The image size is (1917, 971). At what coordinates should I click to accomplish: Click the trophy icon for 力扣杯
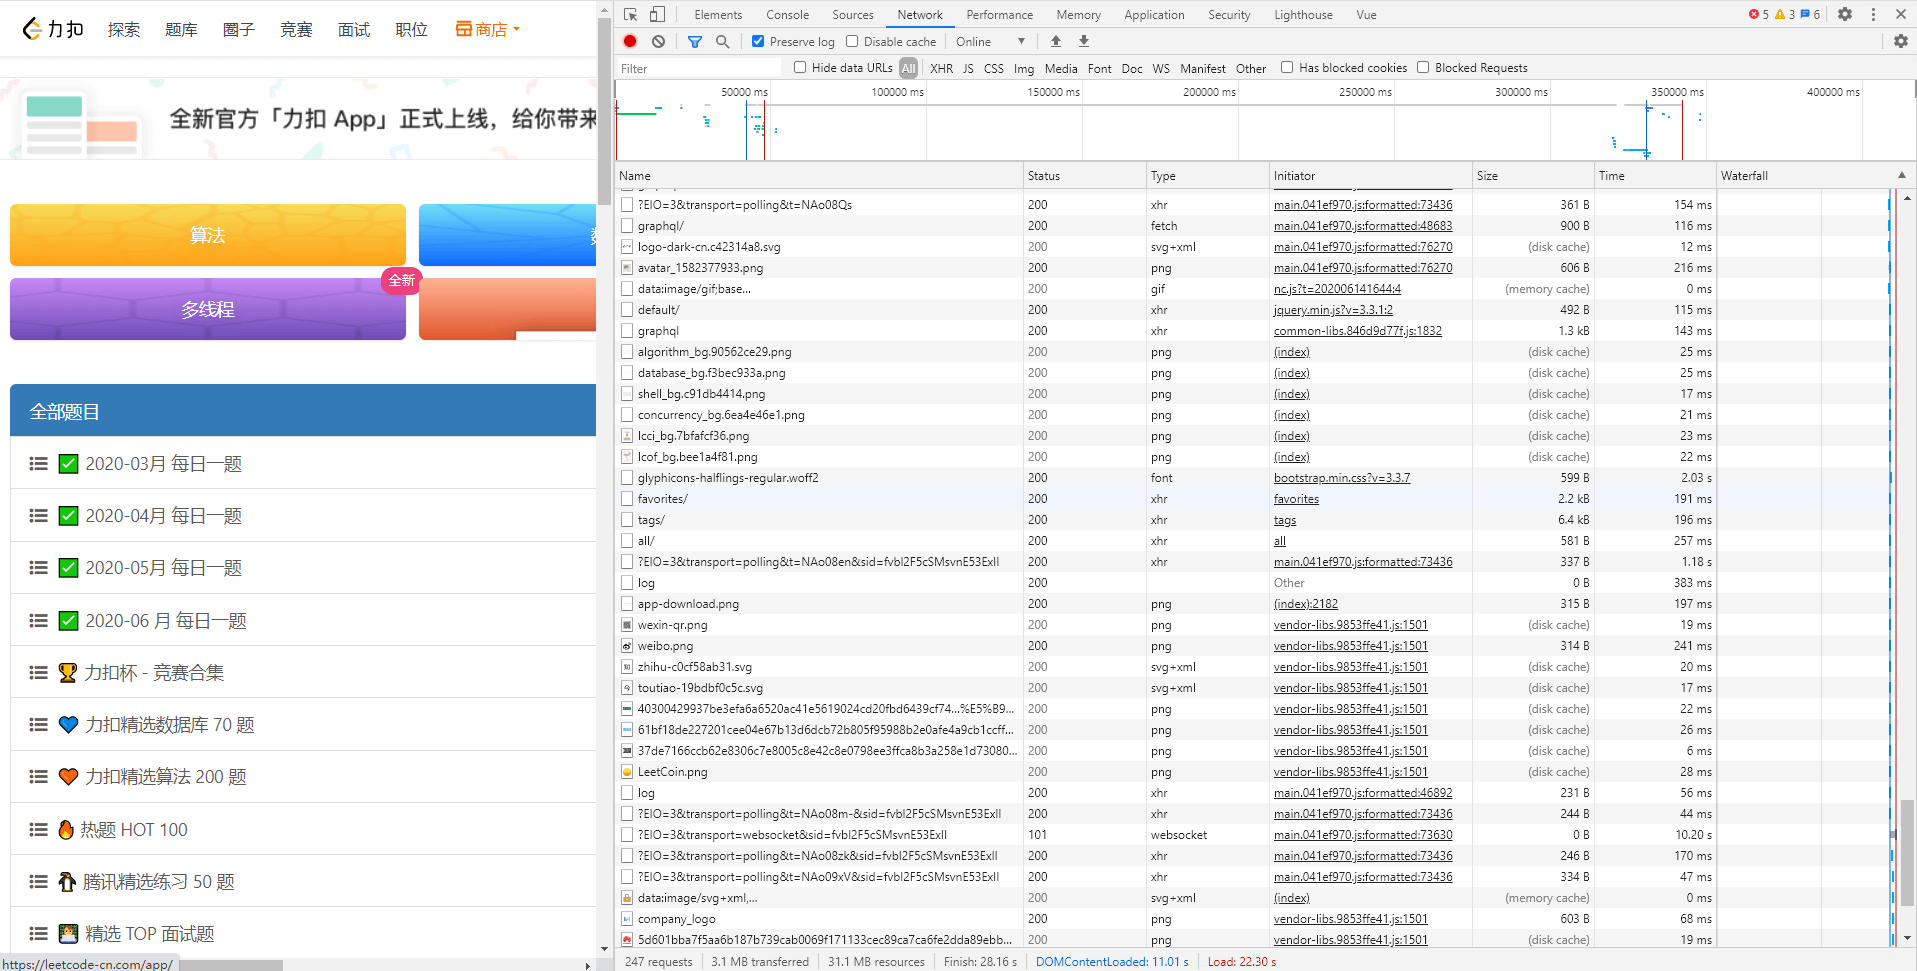(x=68, y=672)
